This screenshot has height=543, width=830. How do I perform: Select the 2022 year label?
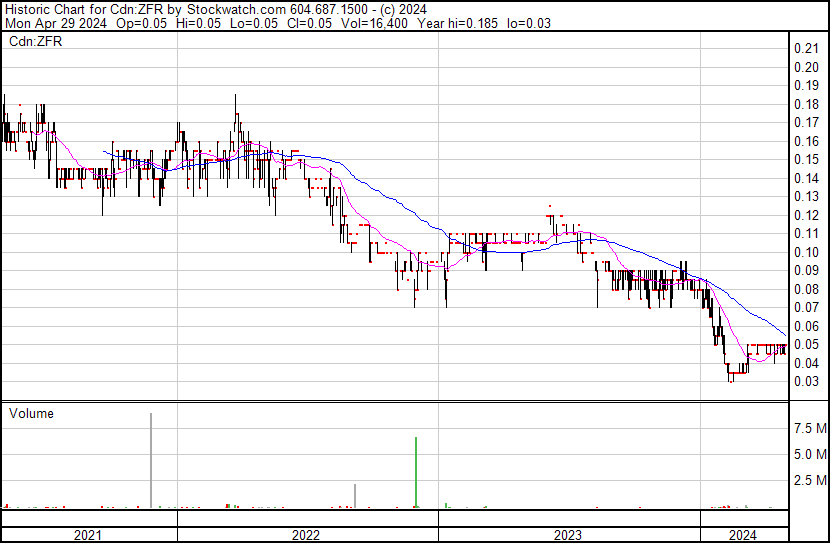(x=306, y=535)
